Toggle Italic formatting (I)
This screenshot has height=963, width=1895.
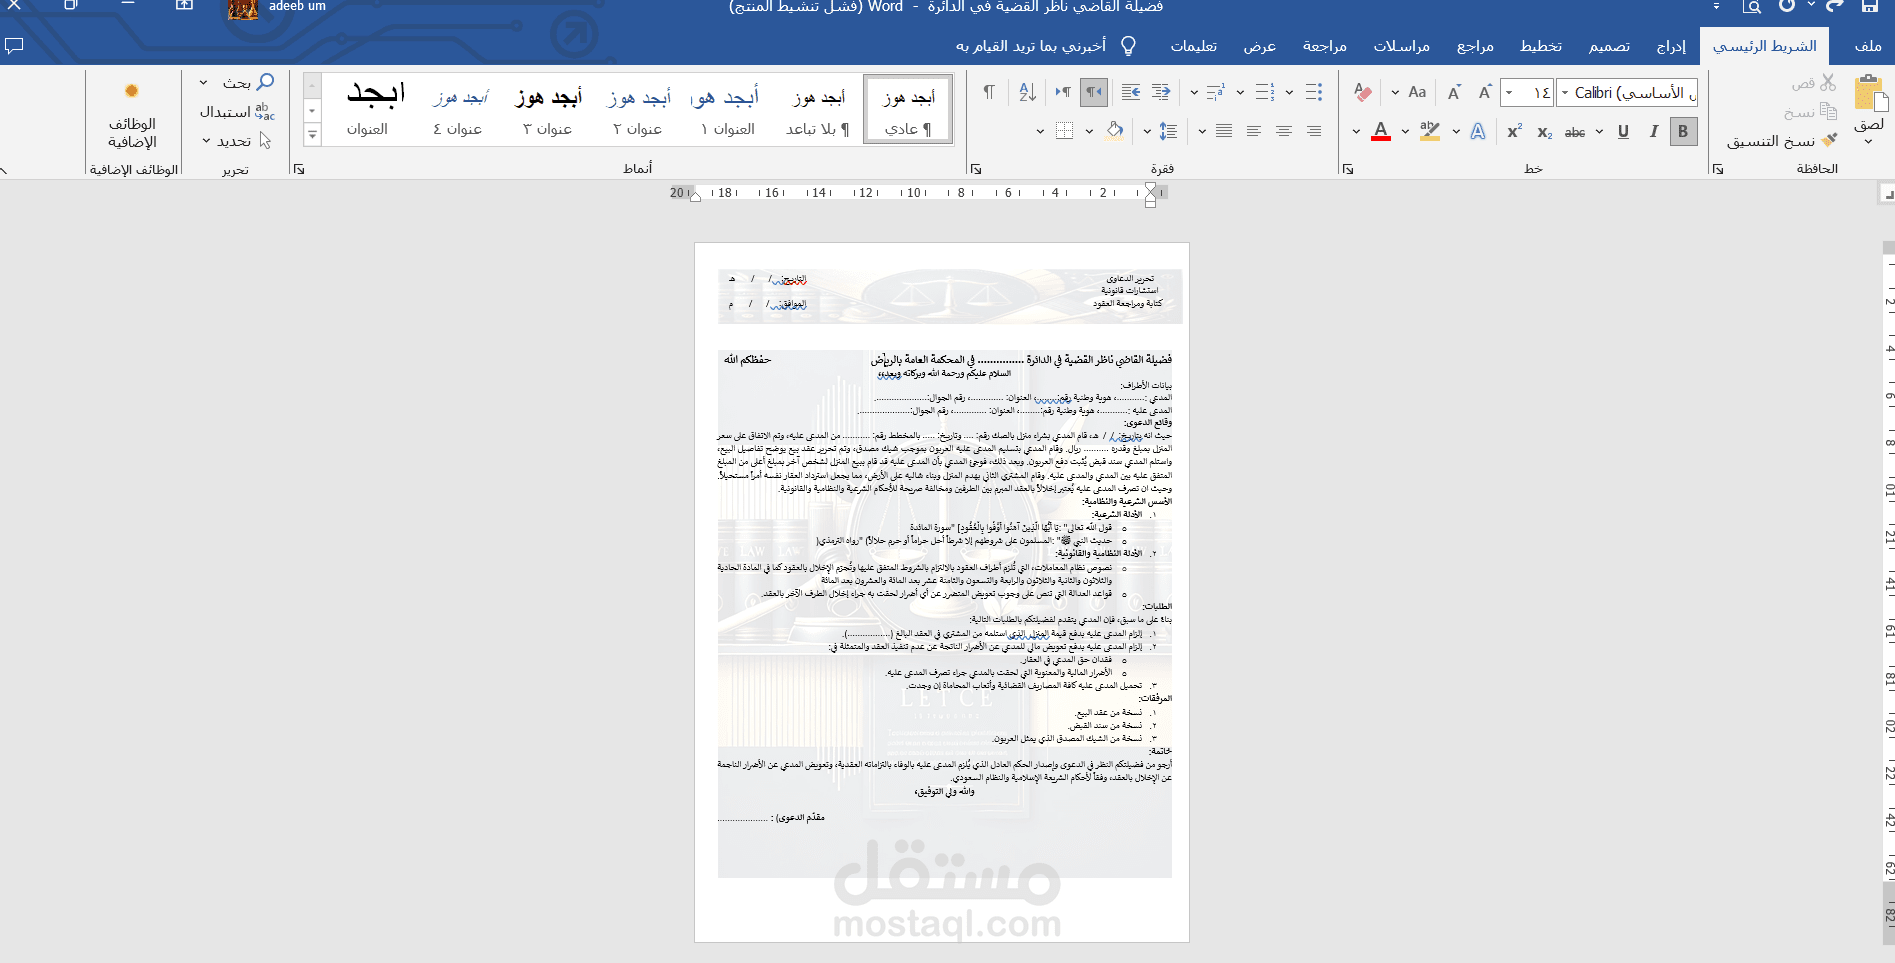click(1654, 131)
